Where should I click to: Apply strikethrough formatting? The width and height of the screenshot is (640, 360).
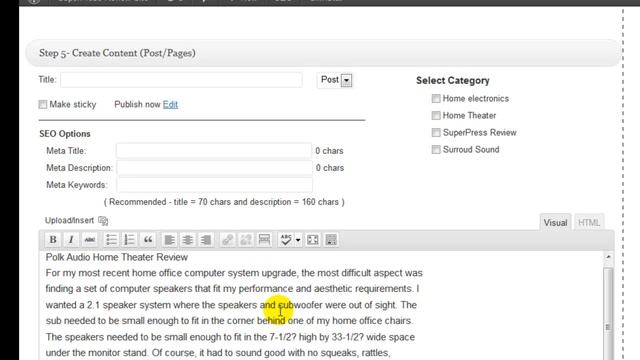click(89, 240)
